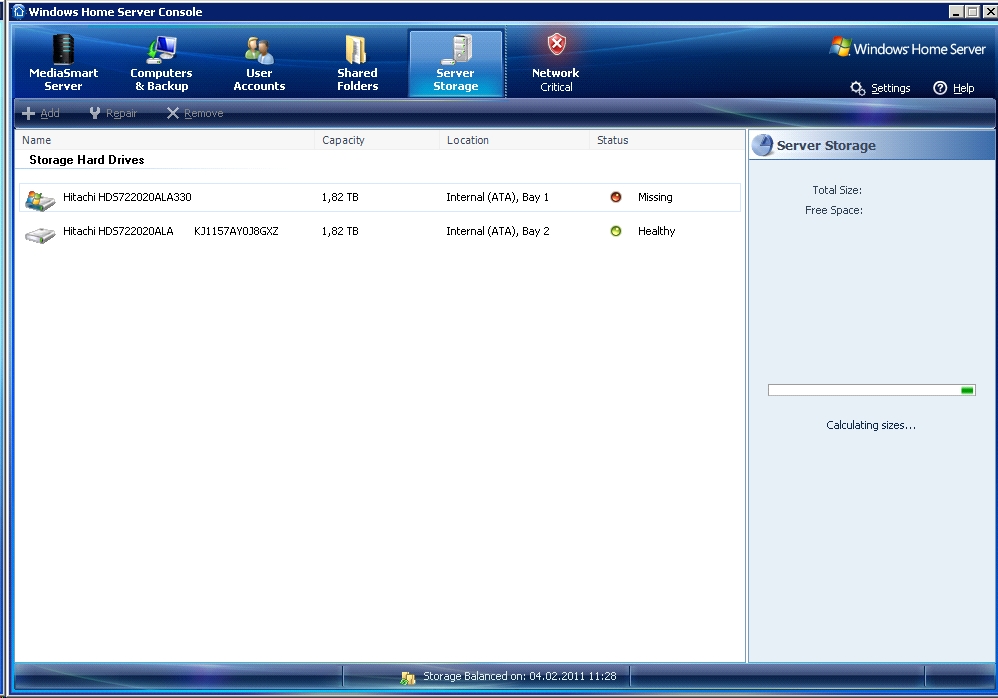The width and height of the screenshot is (998, 698).
Task: Click the Storage Hard Drives group header
Action: pyautogui.click(x=87, y=160)
